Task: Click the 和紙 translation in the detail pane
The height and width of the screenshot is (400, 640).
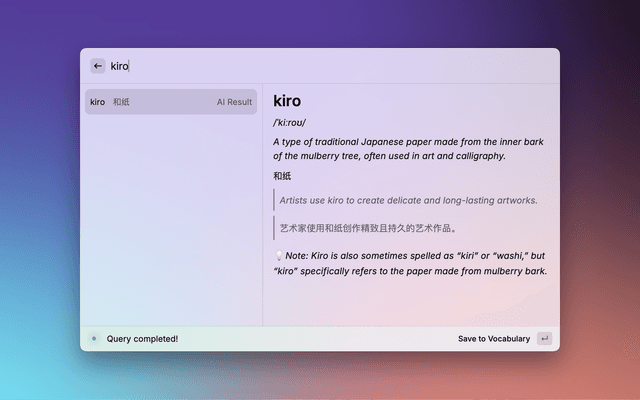Action: [x=282, y=176]
